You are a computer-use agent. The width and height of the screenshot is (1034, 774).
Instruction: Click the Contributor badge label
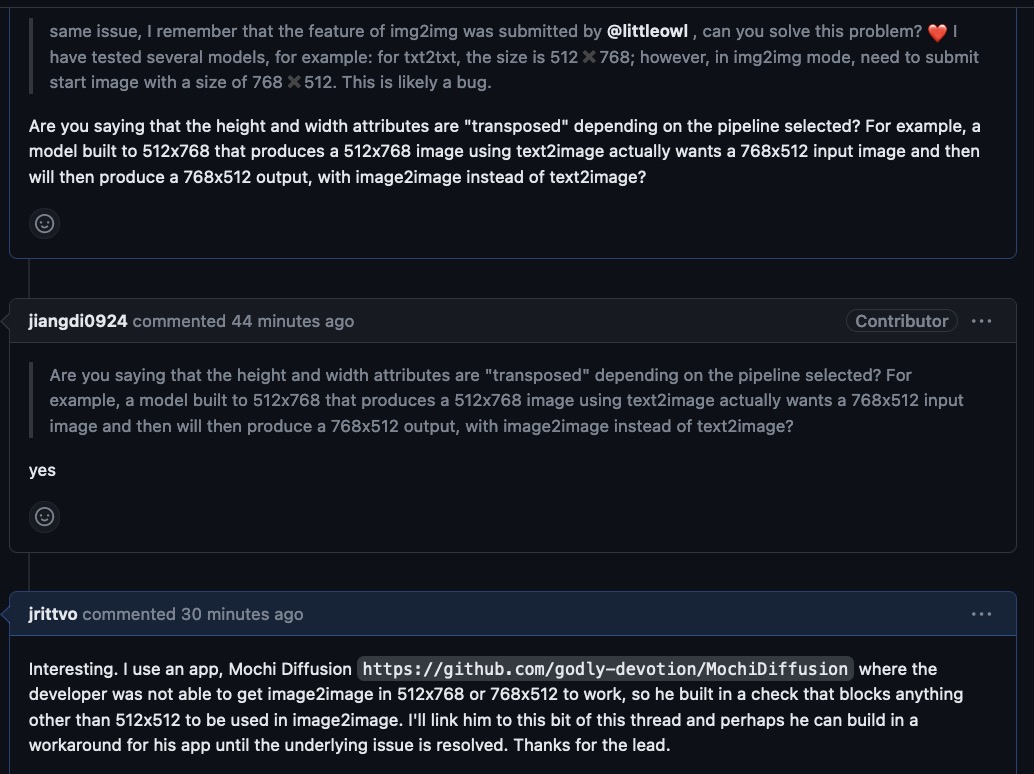tap(900, 320)
